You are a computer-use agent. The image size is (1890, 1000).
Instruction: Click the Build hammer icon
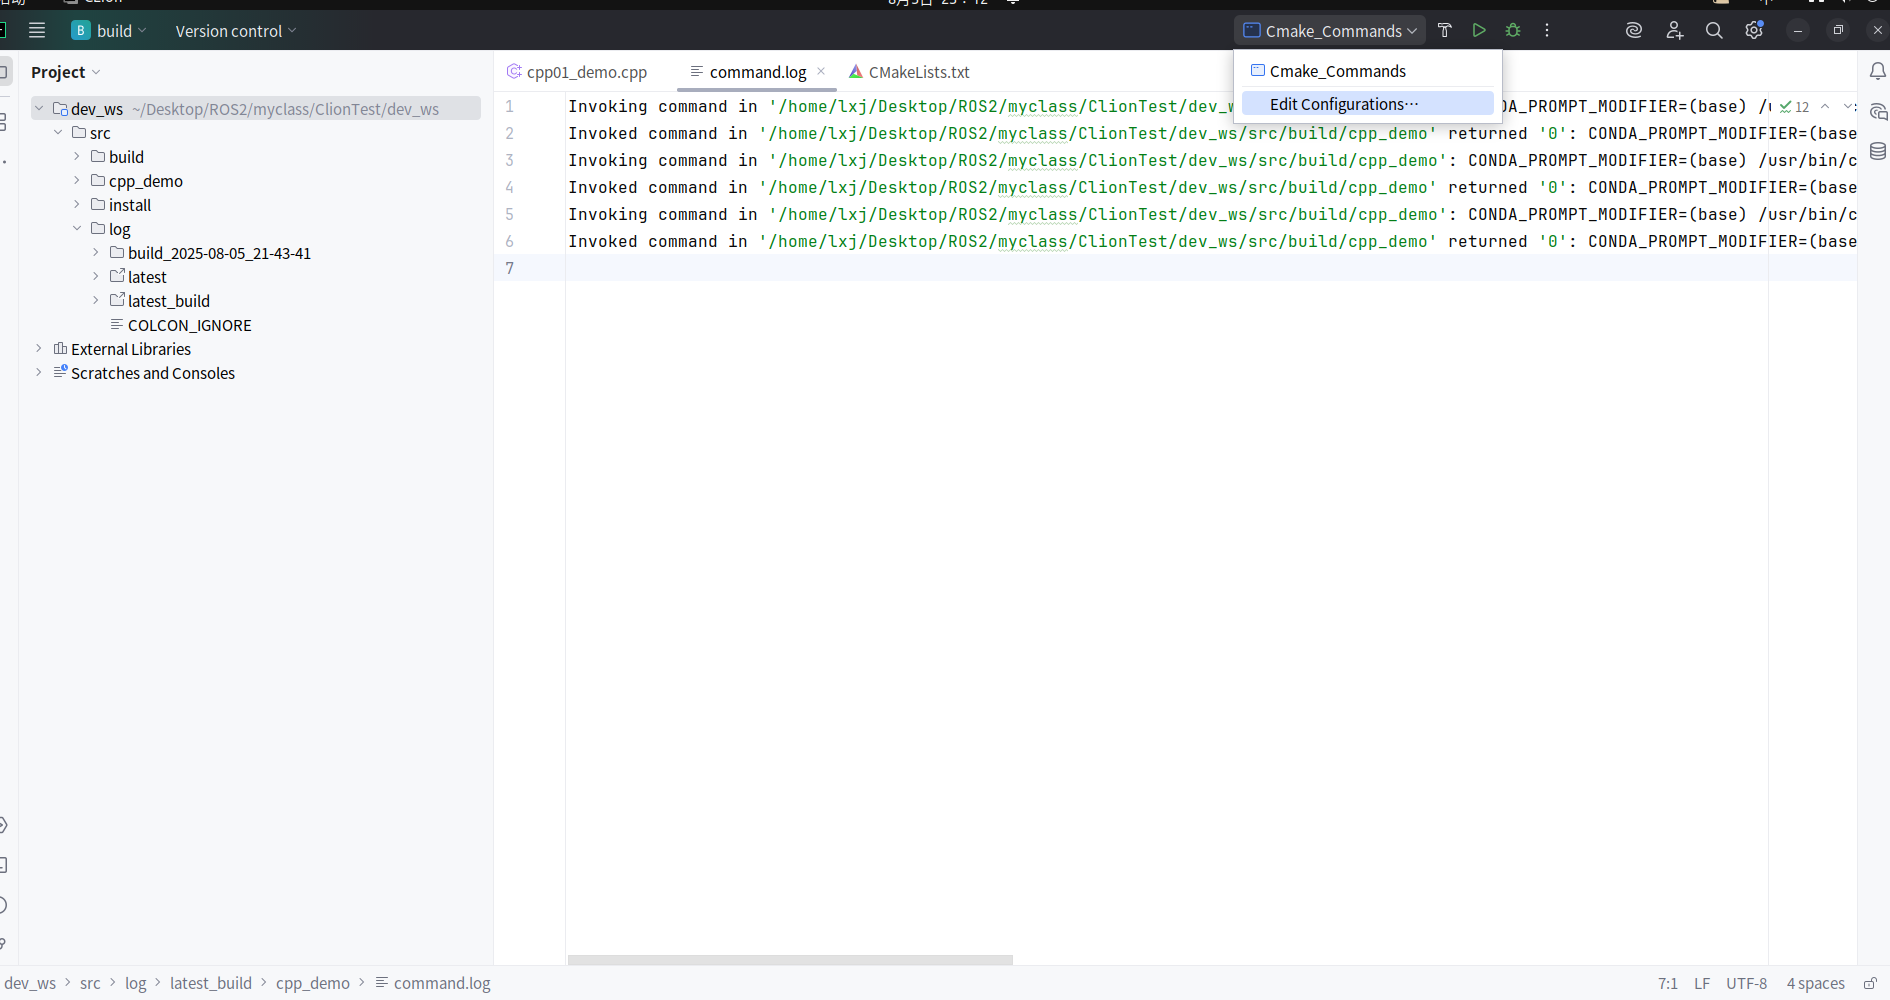click(1444, 31)
